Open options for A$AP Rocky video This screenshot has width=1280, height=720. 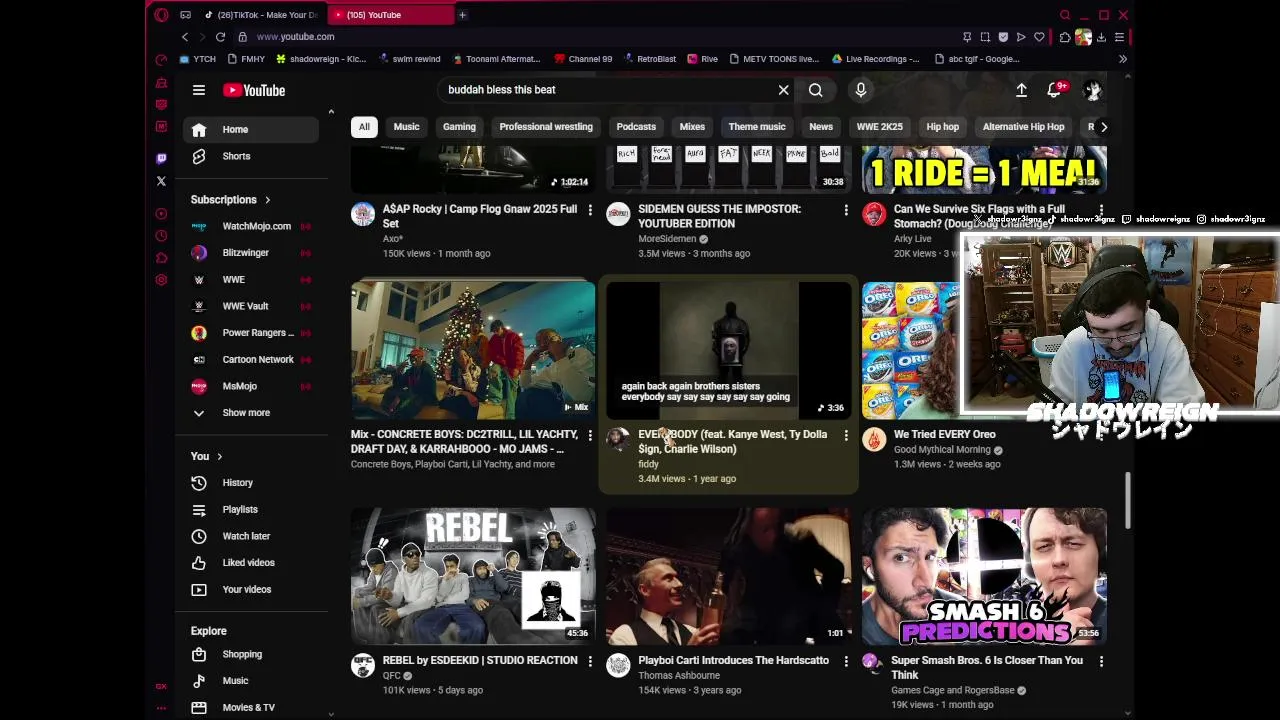(x=590, y=210)
